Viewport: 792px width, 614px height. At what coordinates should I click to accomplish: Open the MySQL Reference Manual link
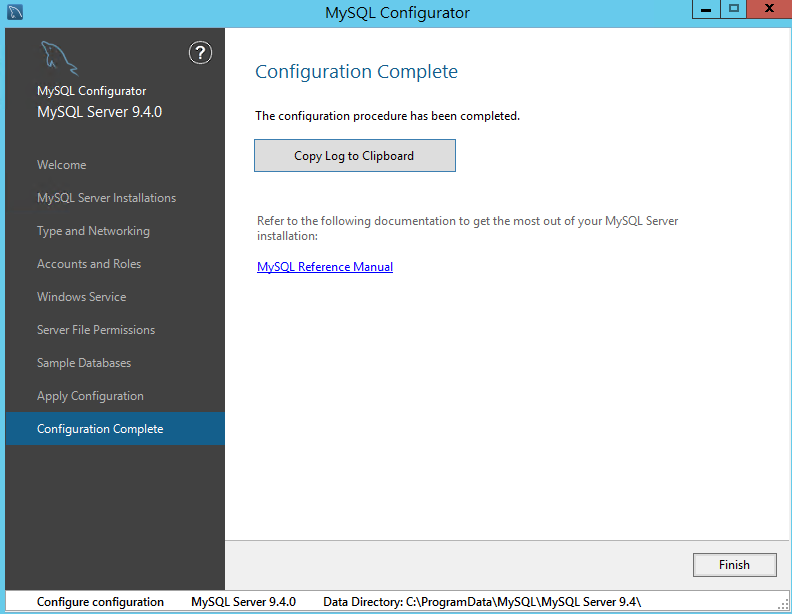[325, 267]
